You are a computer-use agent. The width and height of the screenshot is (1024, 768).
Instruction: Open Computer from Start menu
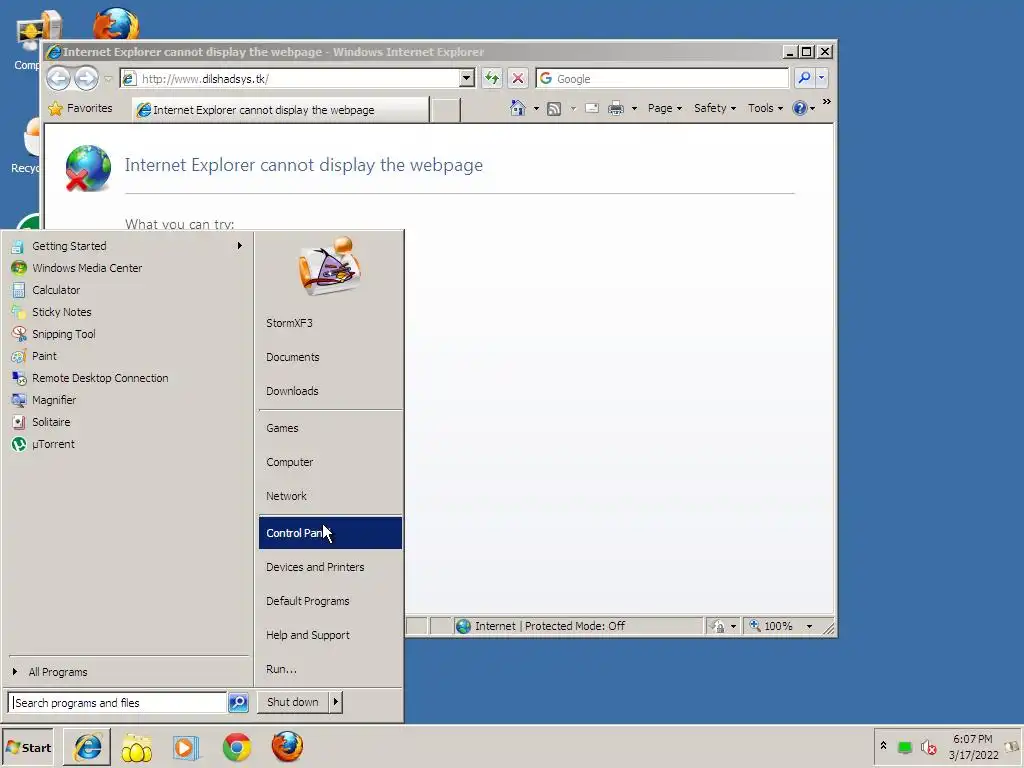[330, 462]
